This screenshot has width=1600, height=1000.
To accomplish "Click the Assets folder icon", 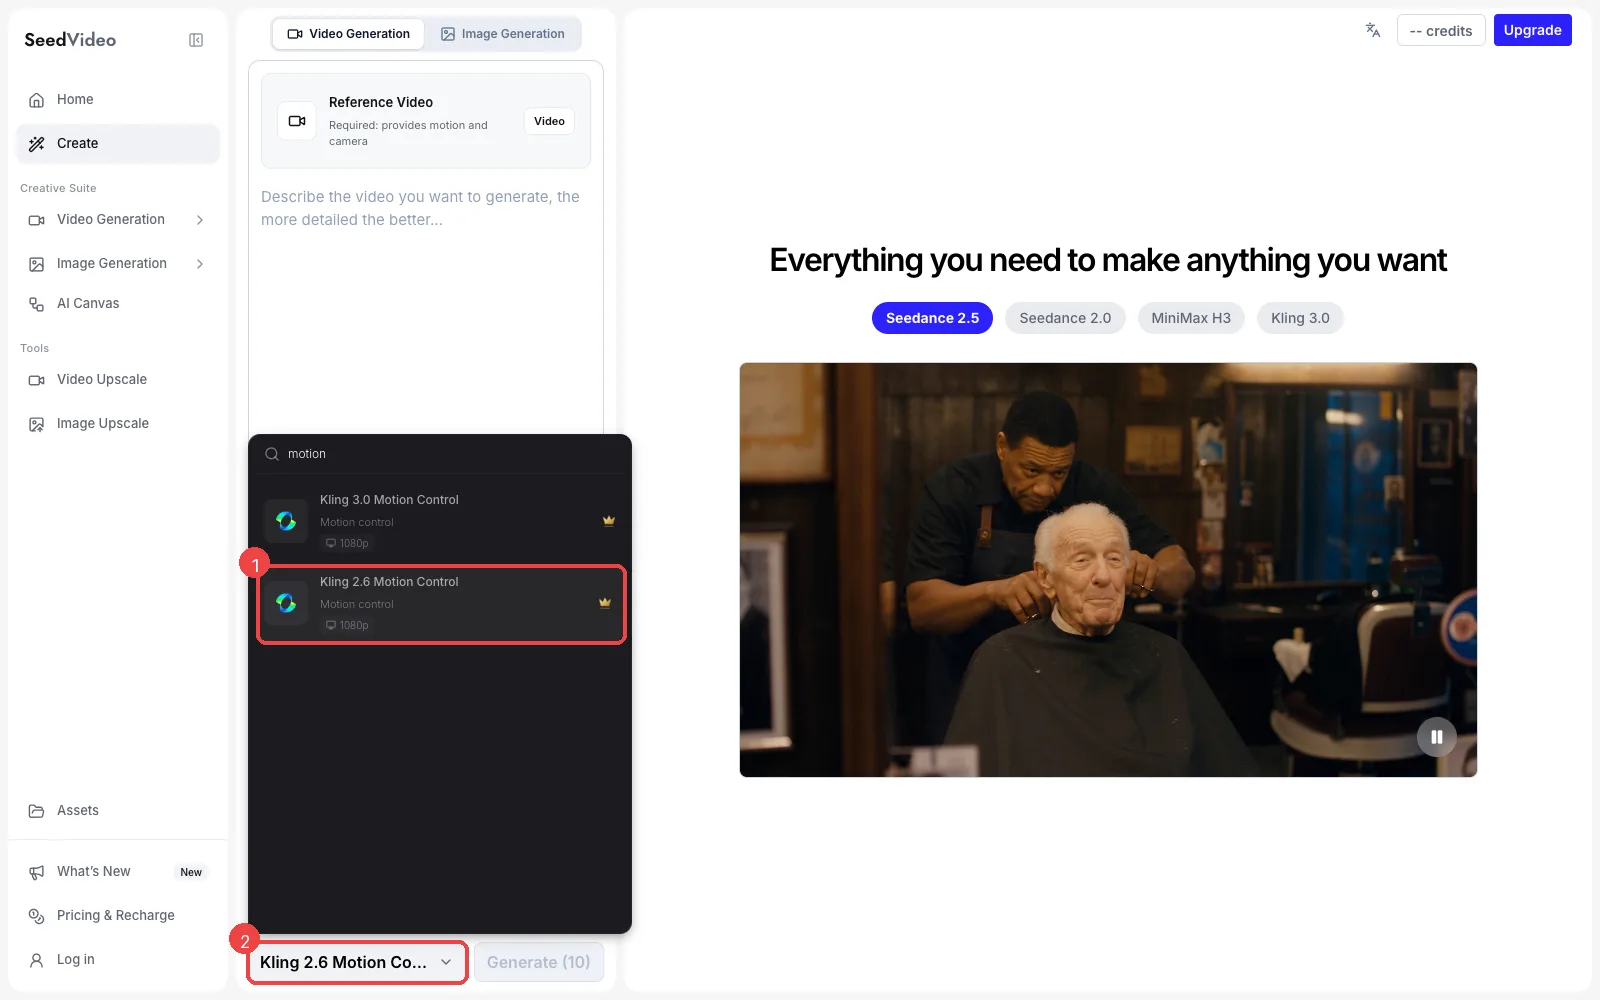I will [x=37, y=811].
